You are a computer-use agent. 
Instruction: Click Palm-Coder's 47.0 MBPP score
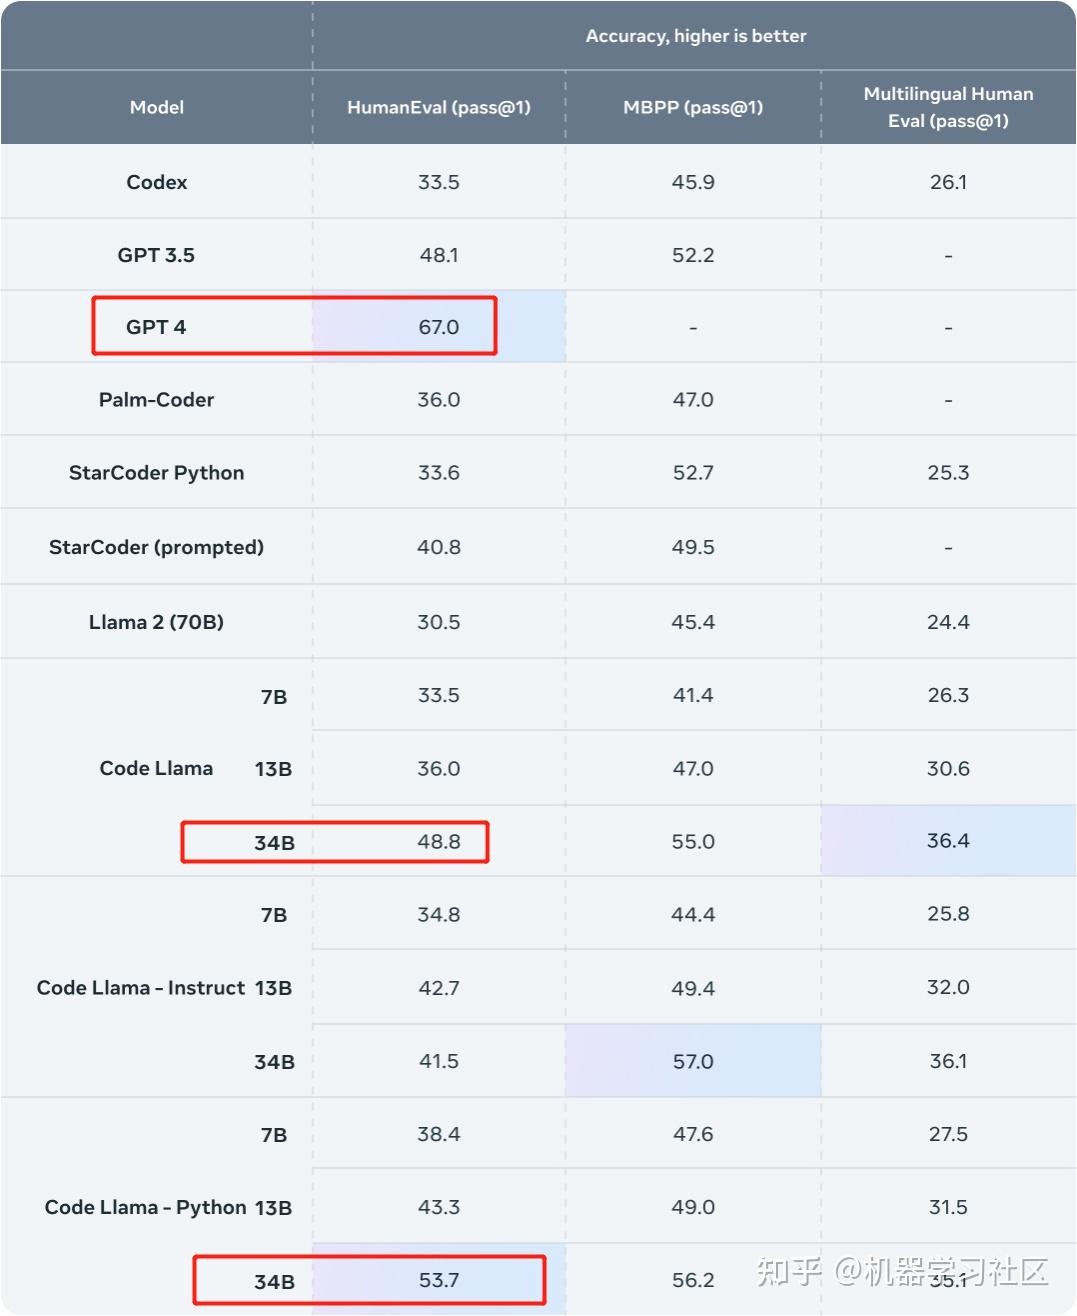[x=693, y=400]
